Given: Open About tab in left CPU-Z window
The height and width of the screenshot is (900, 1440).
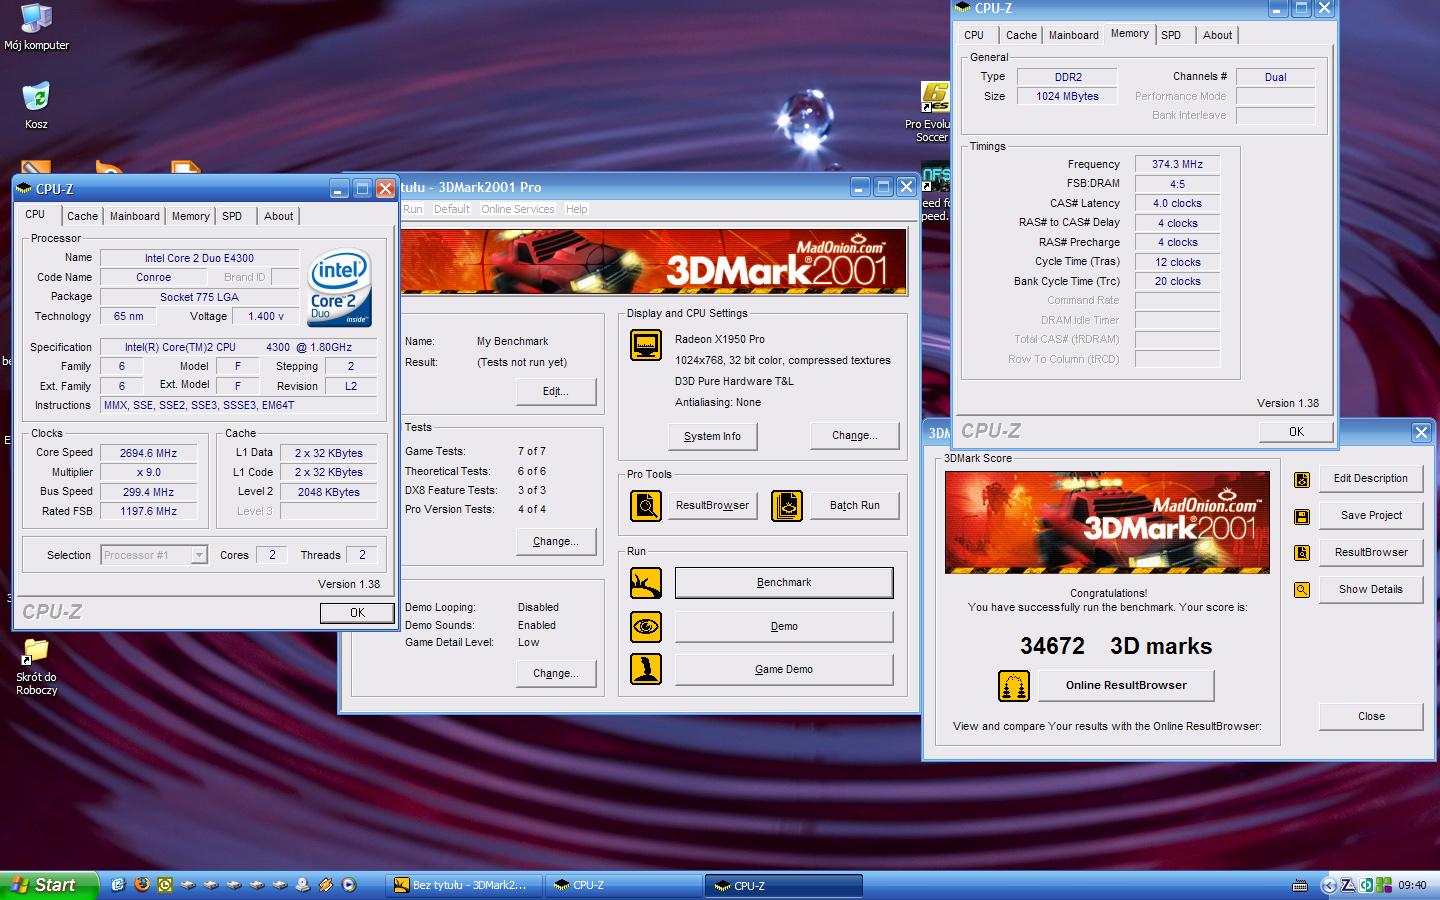Looking at the screenshot, I should click(278, 216).
